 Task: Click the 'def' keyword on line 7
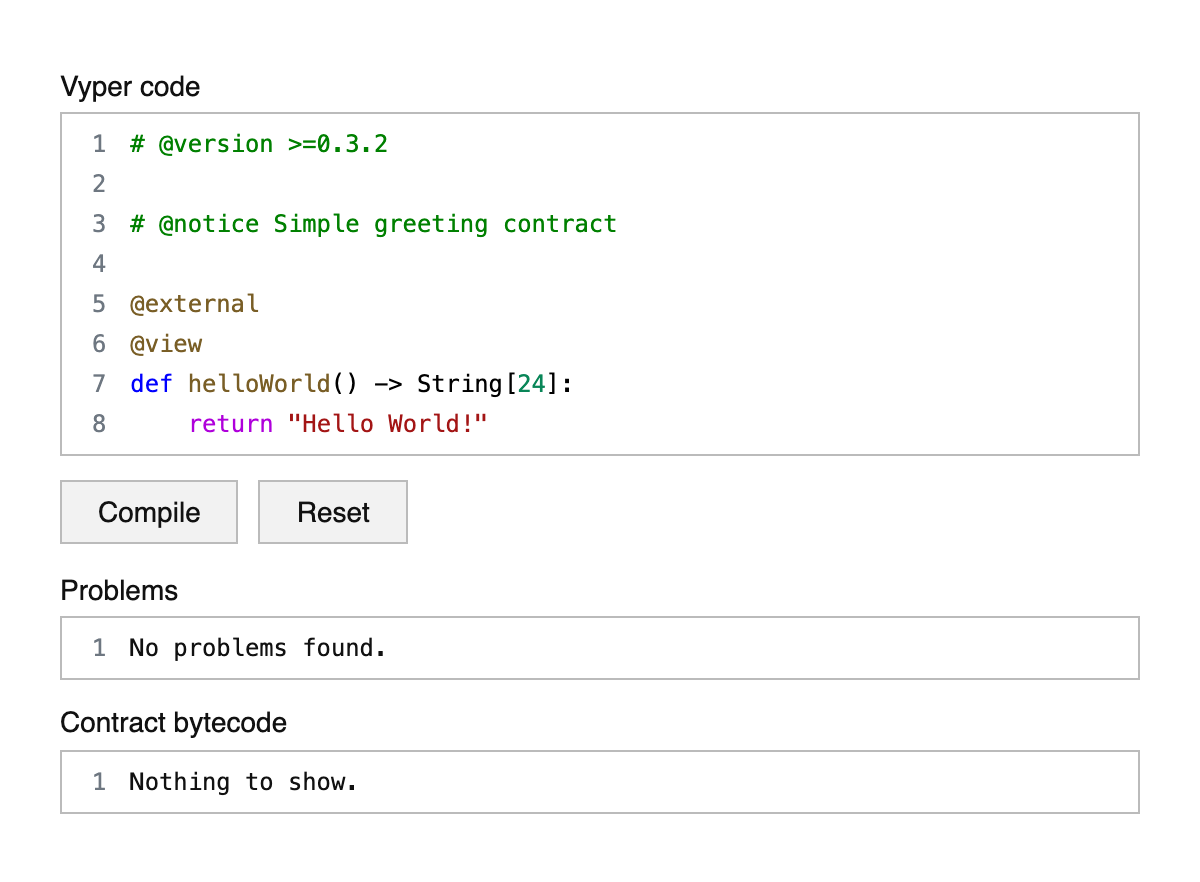[x=151, y=384]
